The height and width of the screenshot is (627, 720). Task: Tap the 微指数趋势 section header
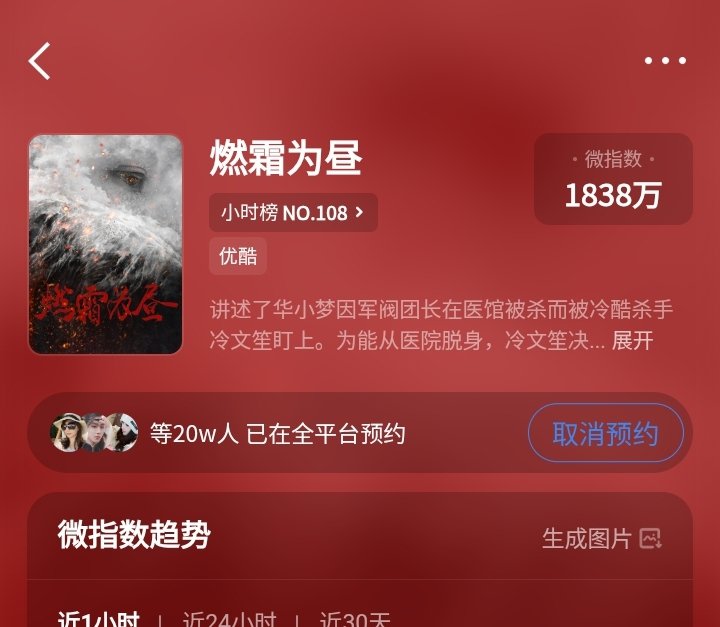pos(134,534)
